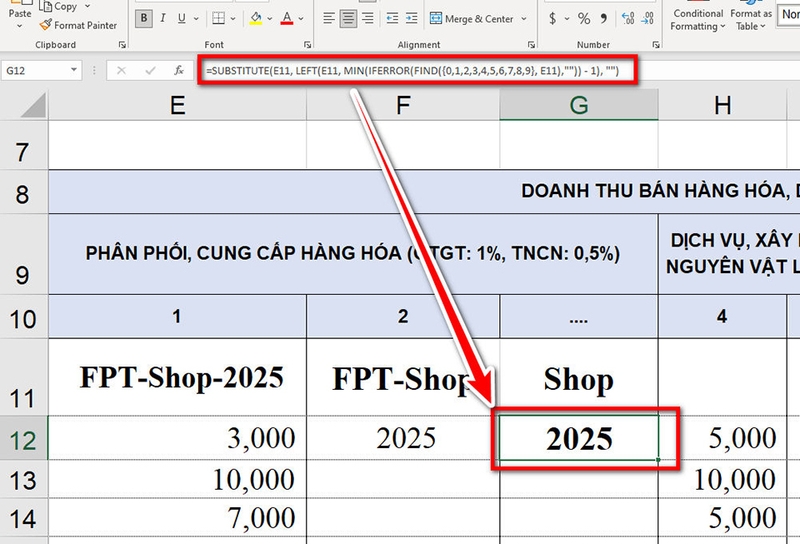
Task: Select row 13 header
Action: coord(23,479)
